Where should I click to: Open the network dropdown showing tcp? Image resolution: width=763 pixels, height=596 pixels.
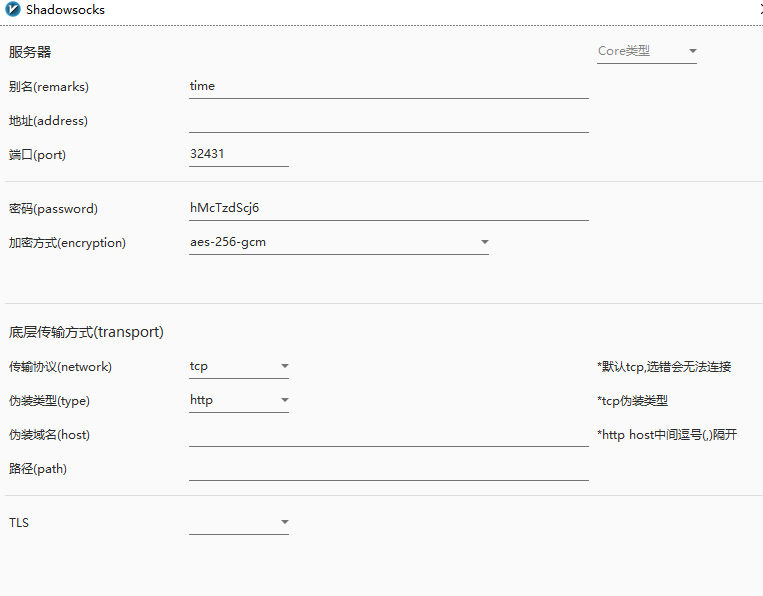pos(239,366)
